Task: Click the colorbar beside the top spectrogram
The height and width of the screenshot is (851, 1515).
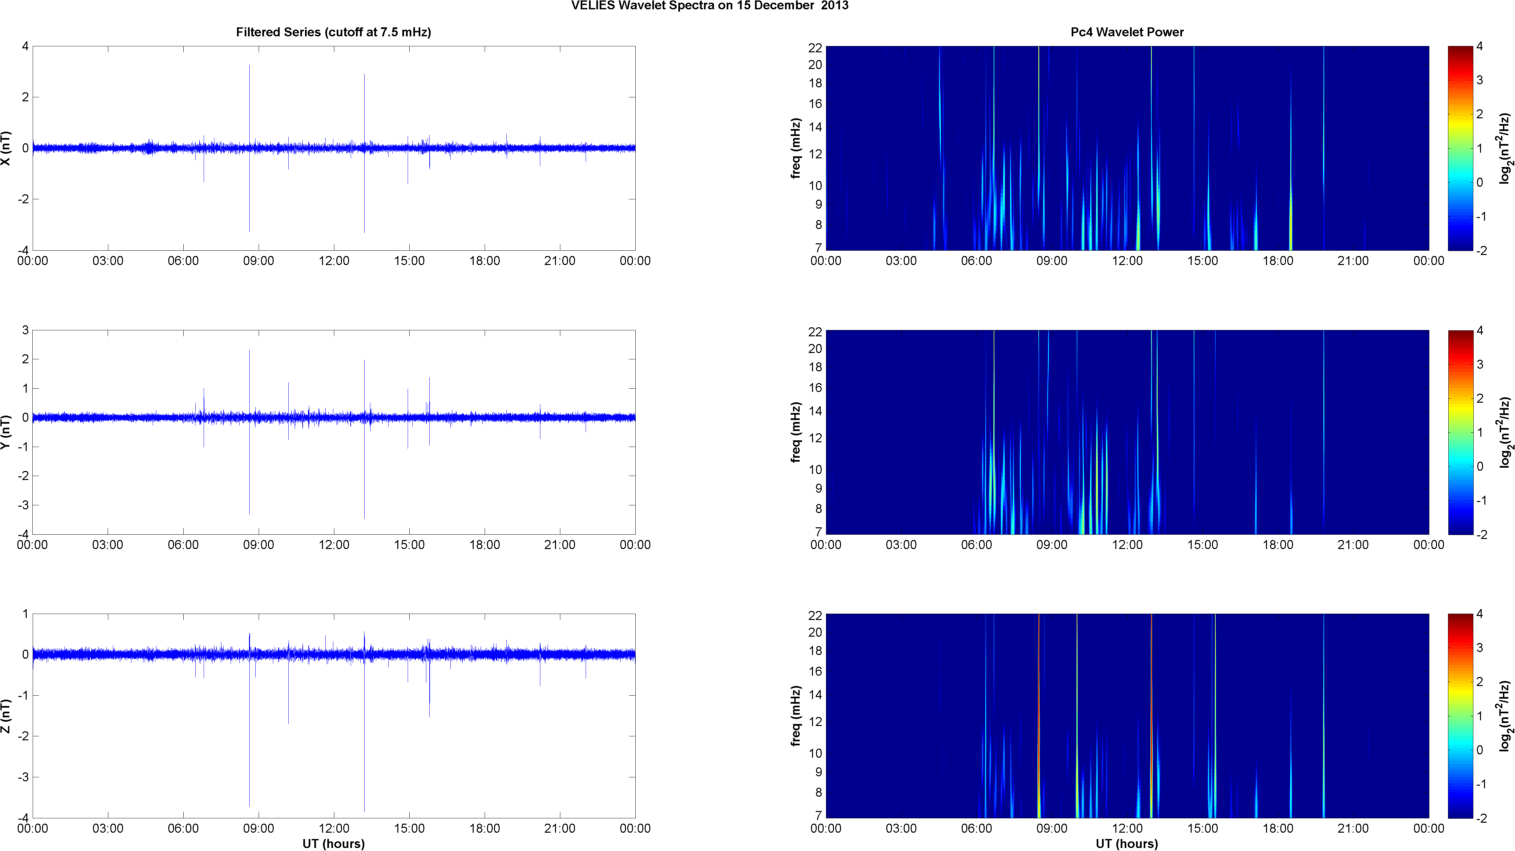Action: (x=1460, y=148)
